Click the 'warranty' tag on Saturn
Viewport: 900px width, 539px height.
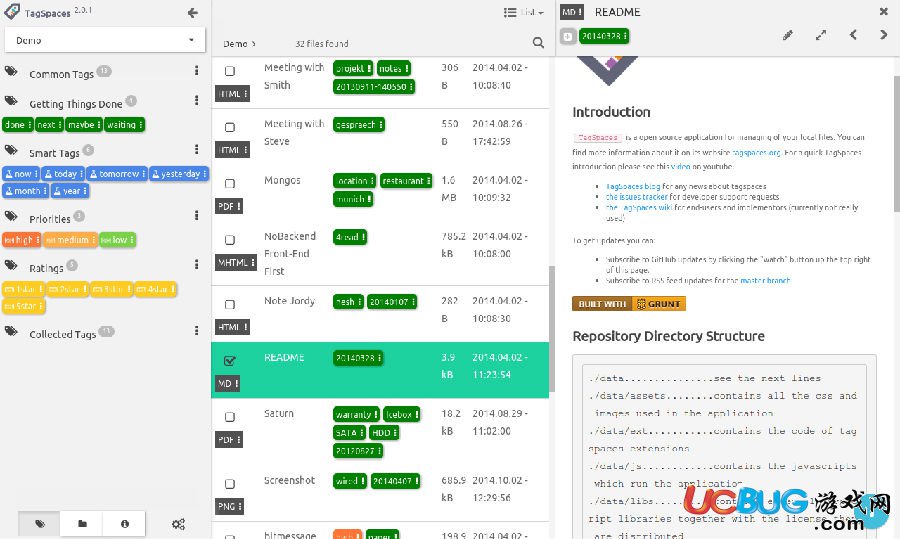(x=356, y=414)
